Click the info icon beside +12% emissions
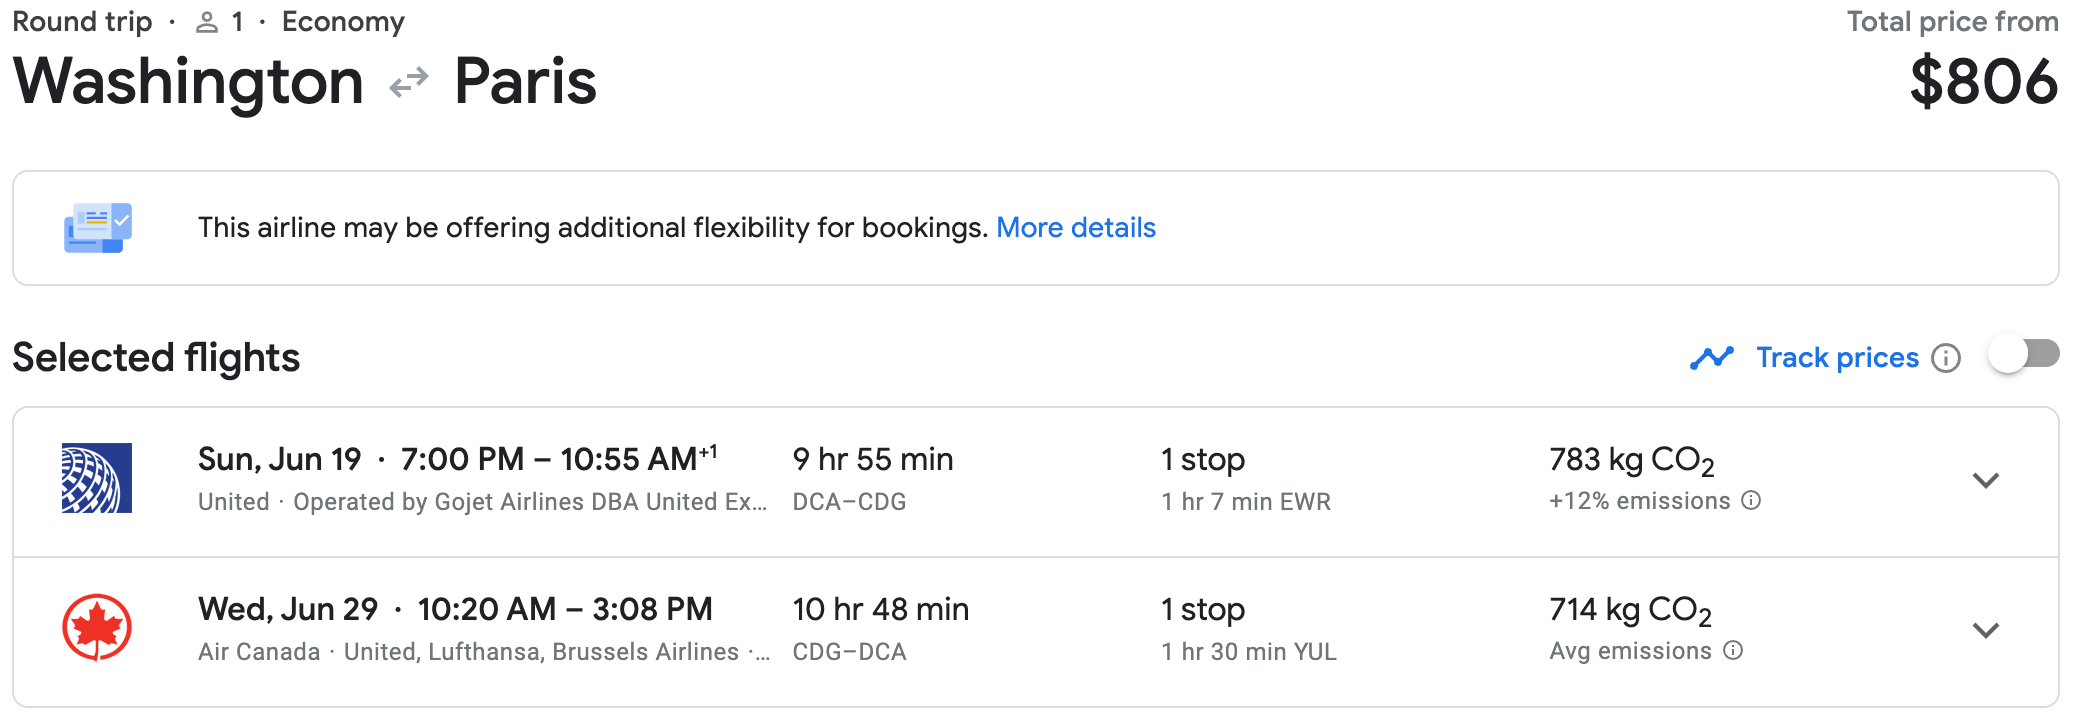Viewport: 2074px width, 714px height. [1753, 500]
